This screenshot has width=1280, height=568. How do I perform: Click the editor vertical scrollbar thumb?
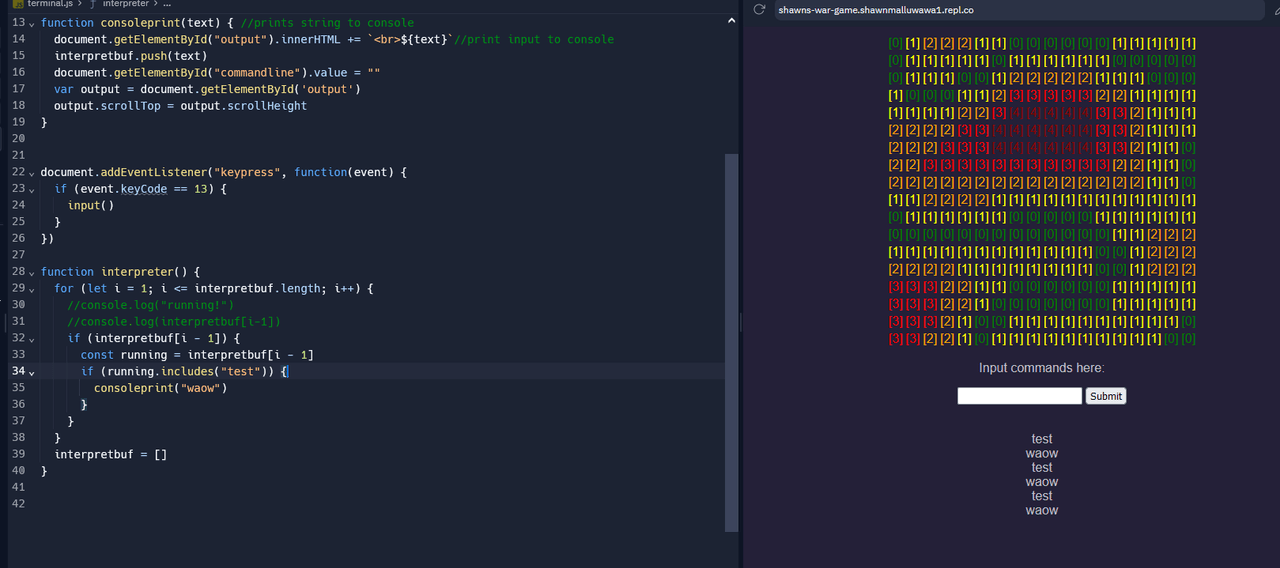731,340
